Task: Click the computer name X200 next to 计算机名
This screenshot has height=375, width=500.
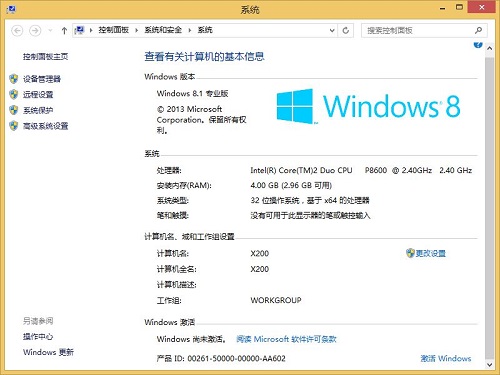Action: [260, 254]
